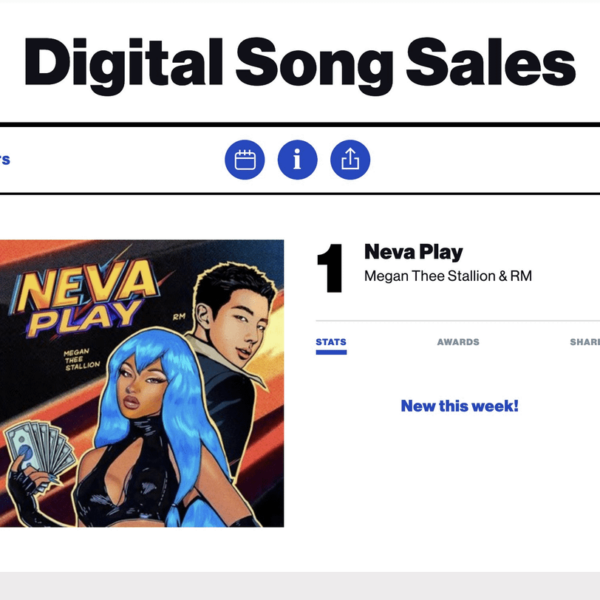Image resolution: width=600 pixels, height=600 pixels.
Task: Click the artist name Megan Thee Stallion & RM
Action: coord(448,276)
